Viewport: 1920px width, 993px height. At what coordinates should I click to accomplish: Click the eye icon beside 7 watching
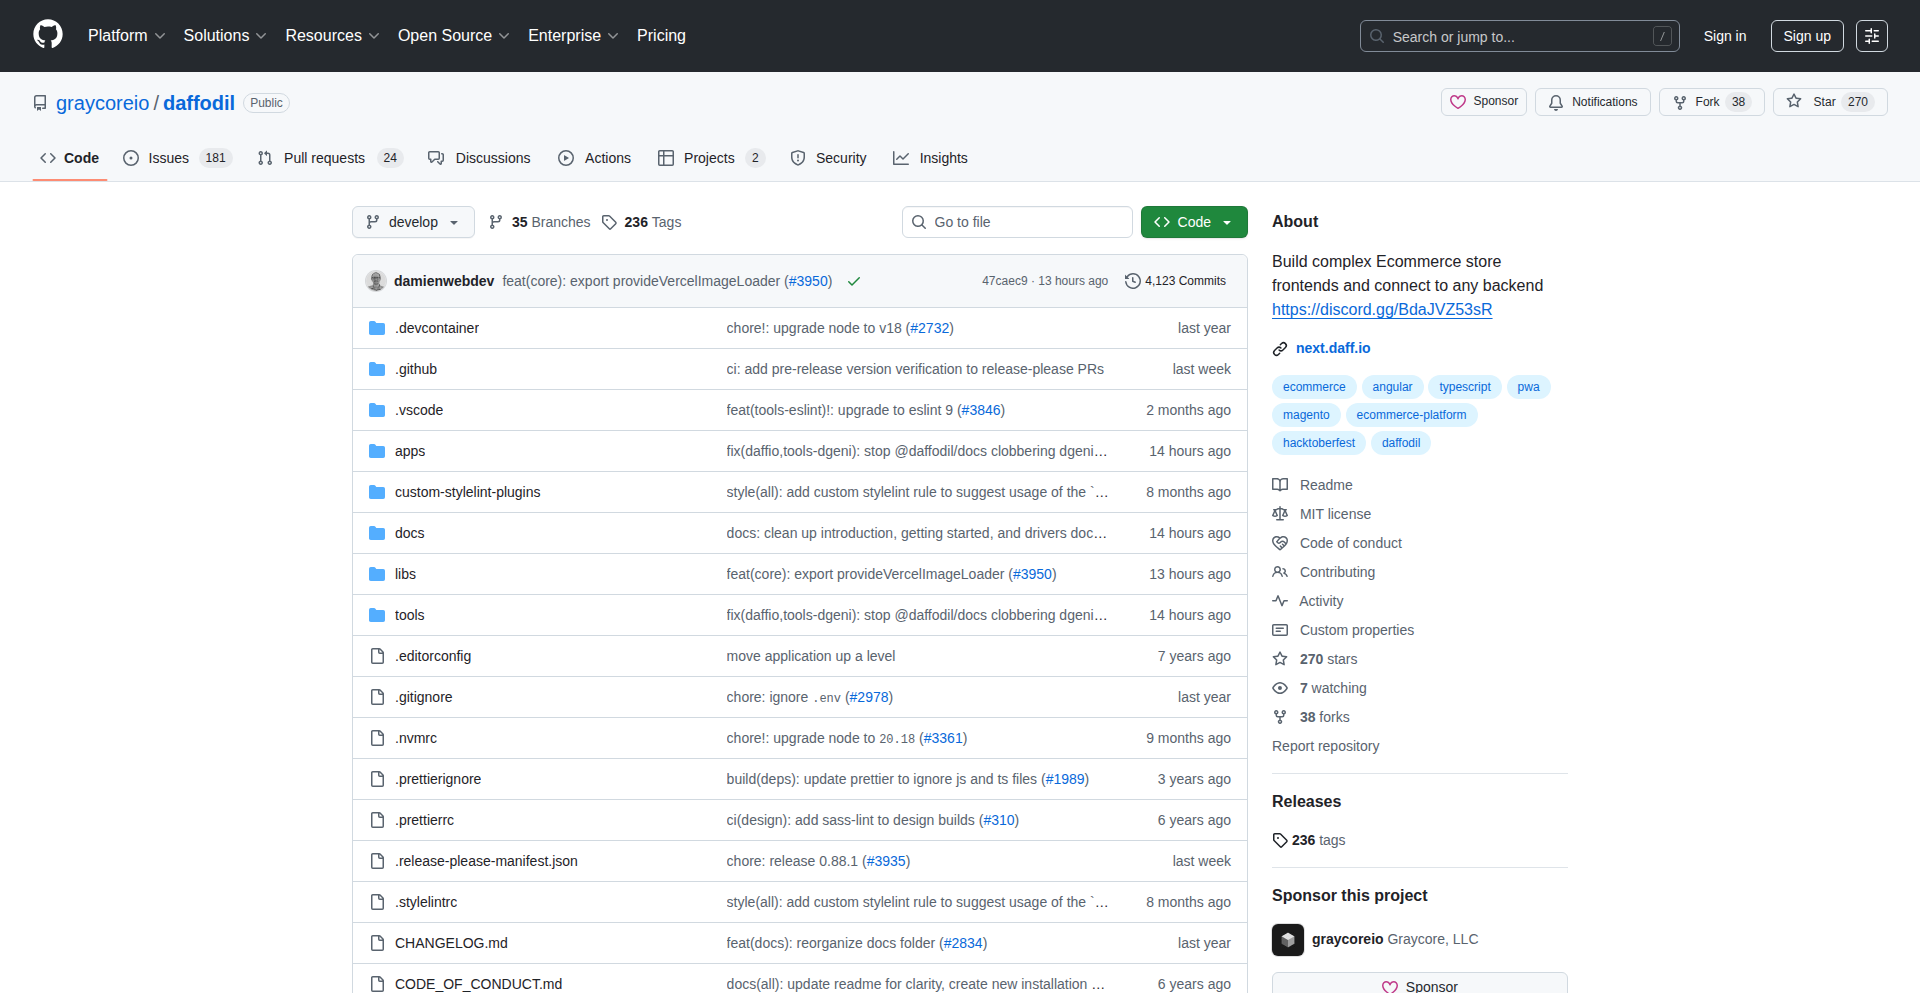[x=1280, y=688]
